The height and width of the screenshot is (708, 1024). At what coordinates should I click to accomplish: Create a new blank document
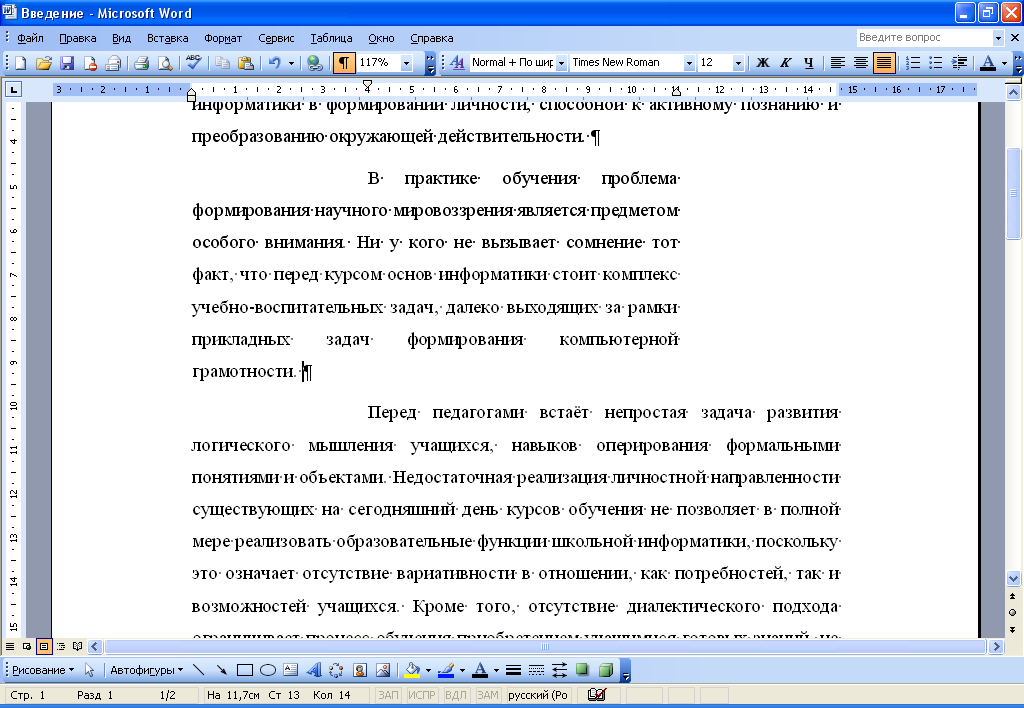coord(20,63)
